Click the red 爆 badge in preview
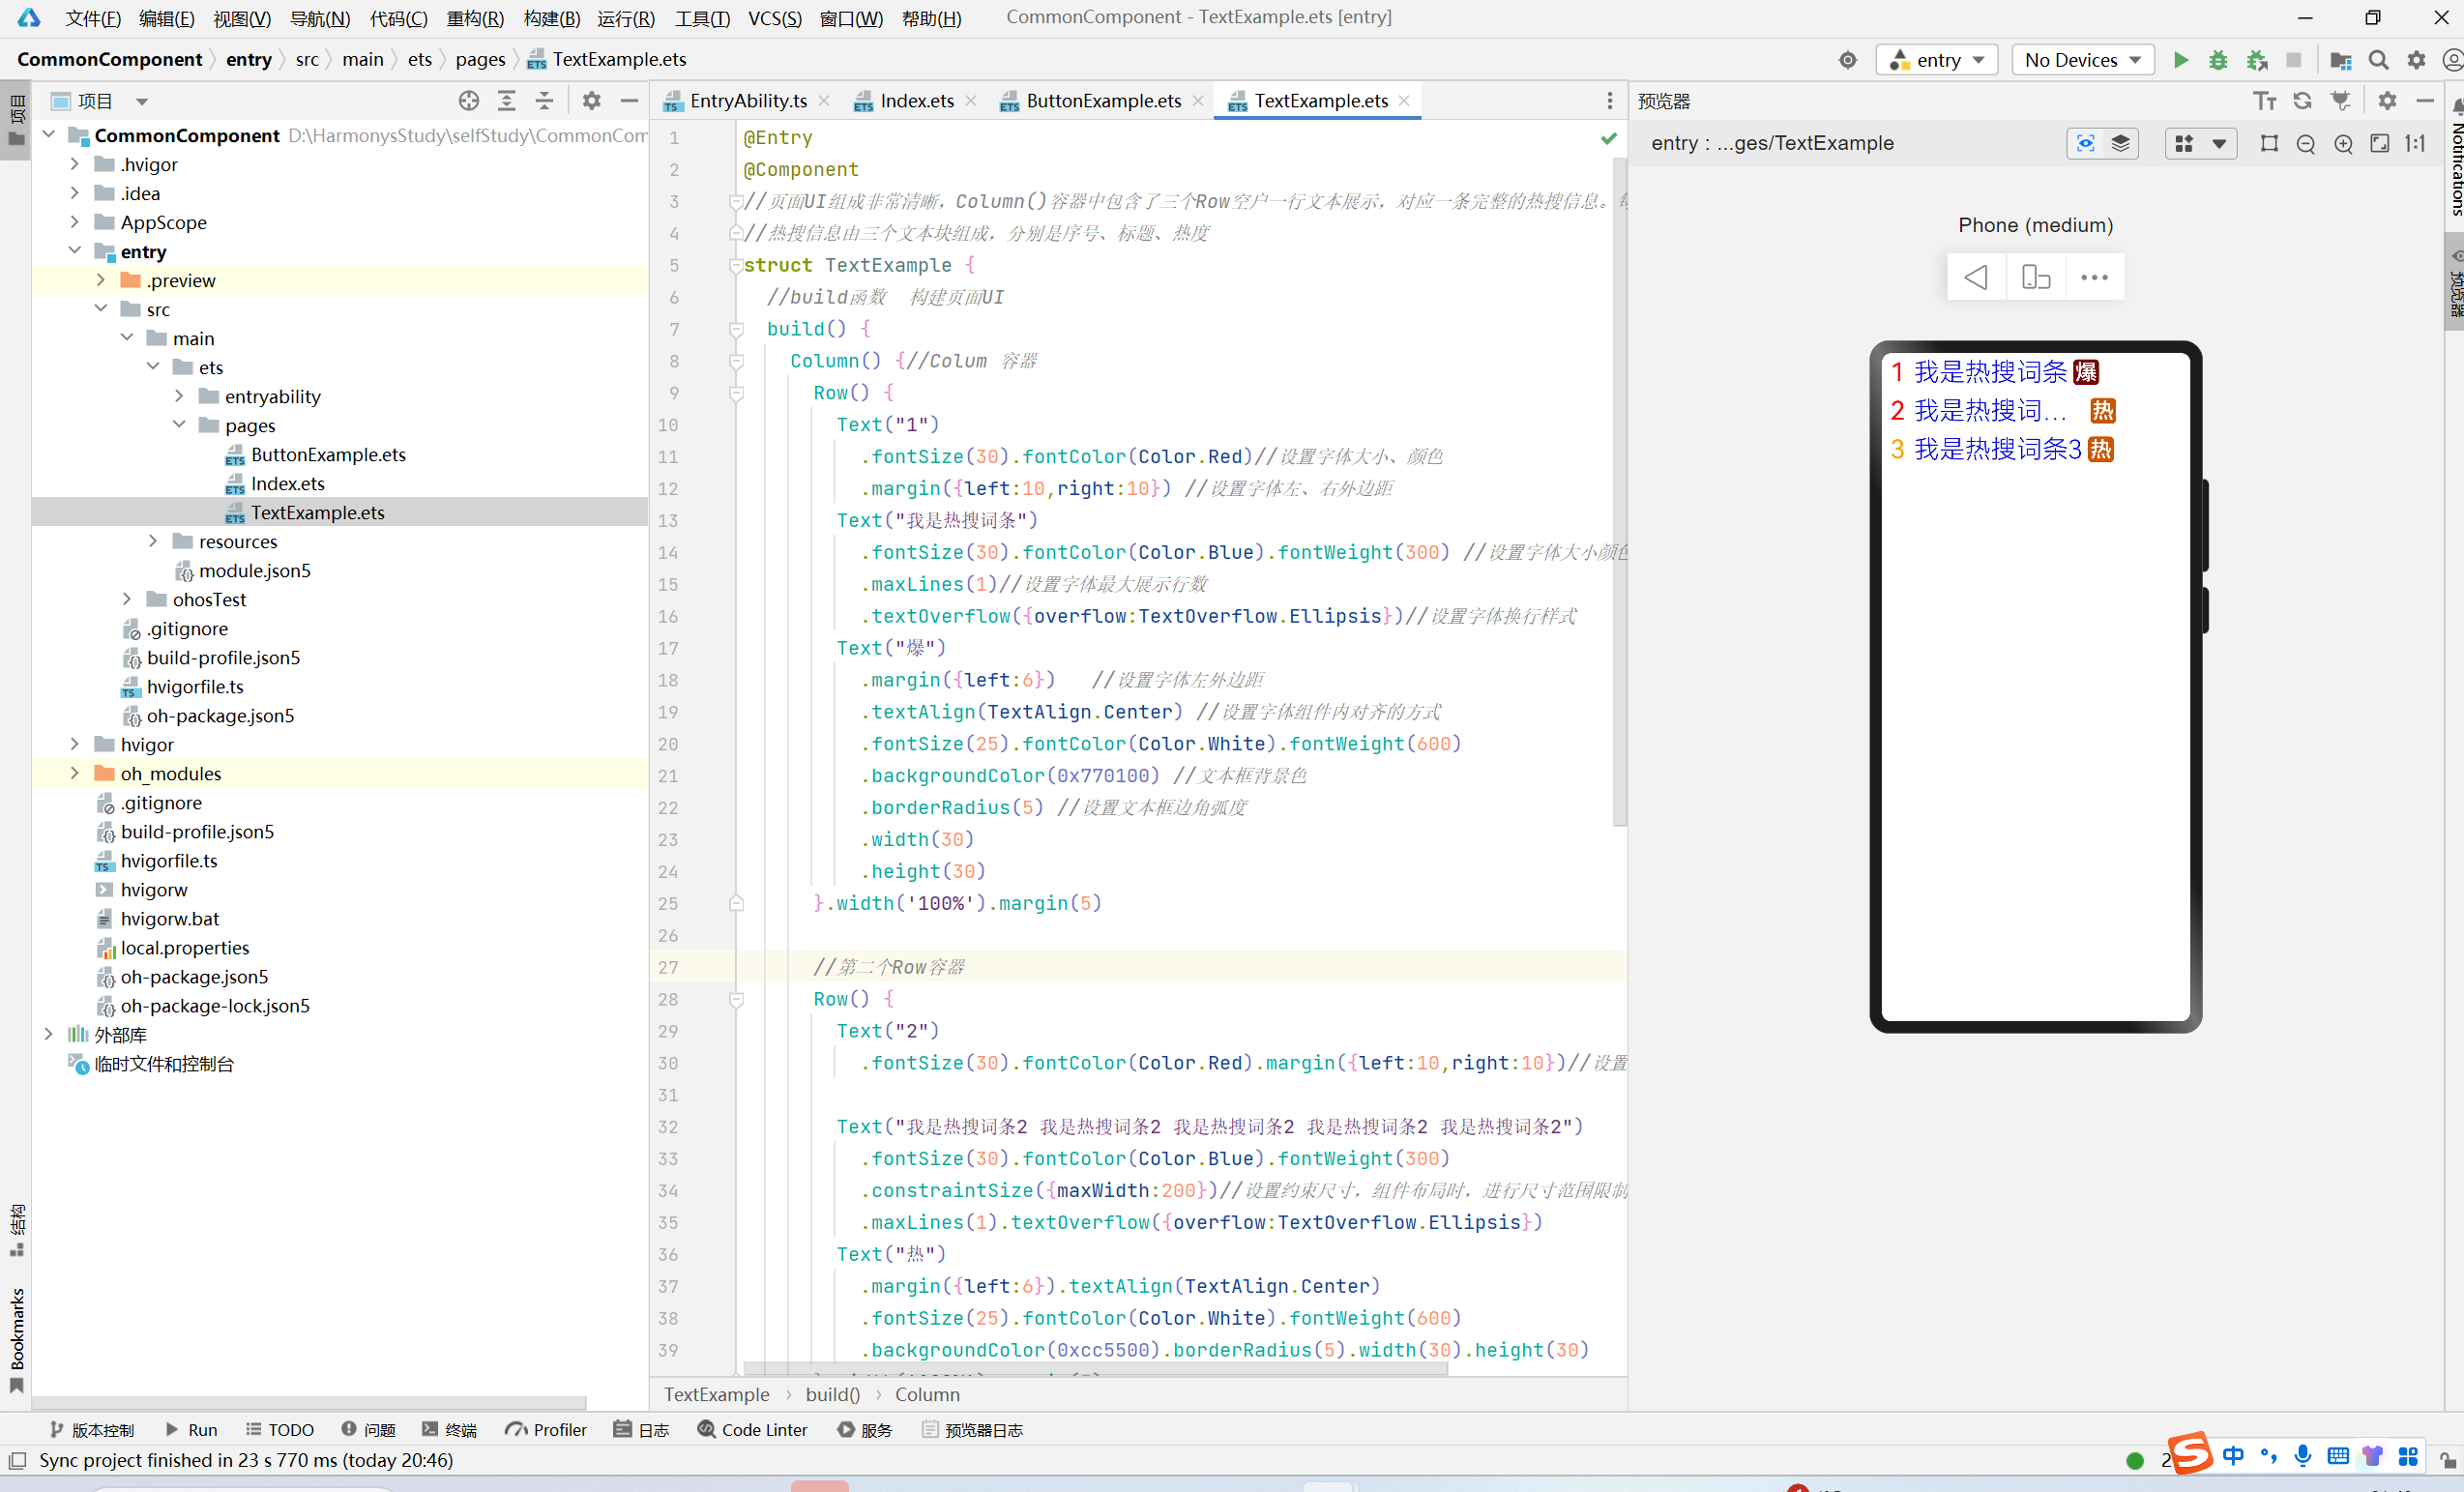Image resolution: width=2464 pixels, height=1492 pixels. tap(2085, 372)
